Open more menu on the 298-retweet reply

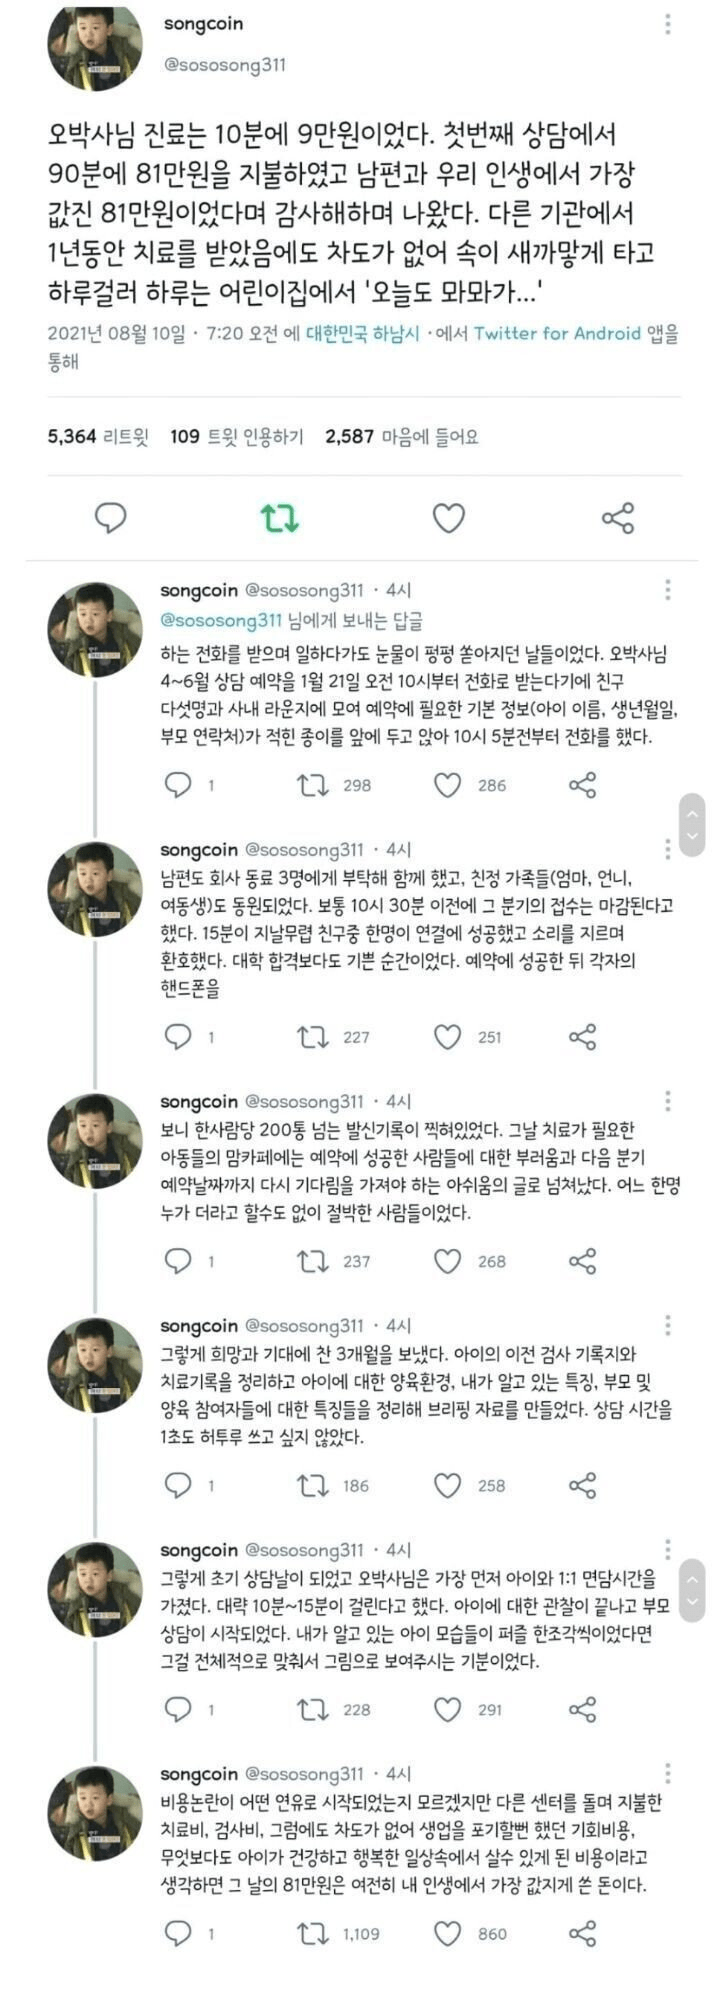667,590
